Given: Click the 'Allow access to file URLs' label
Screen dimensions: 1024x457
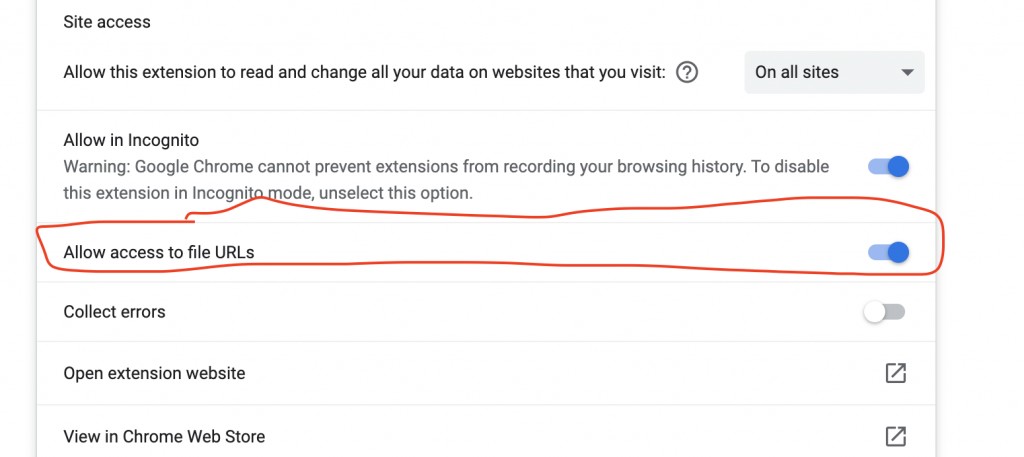Looking at the screenshot, I should pyautogui.click(x=159, y=252).
